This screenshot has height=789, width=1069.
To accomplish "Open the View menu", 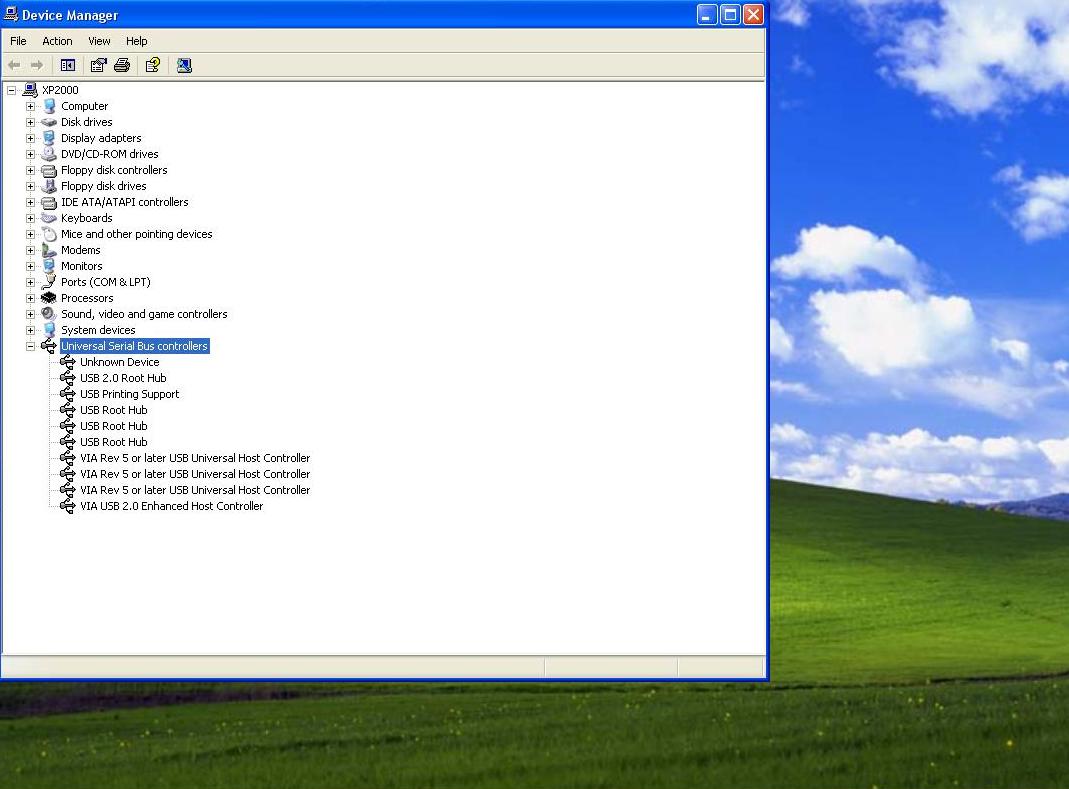I will [99, 41].
